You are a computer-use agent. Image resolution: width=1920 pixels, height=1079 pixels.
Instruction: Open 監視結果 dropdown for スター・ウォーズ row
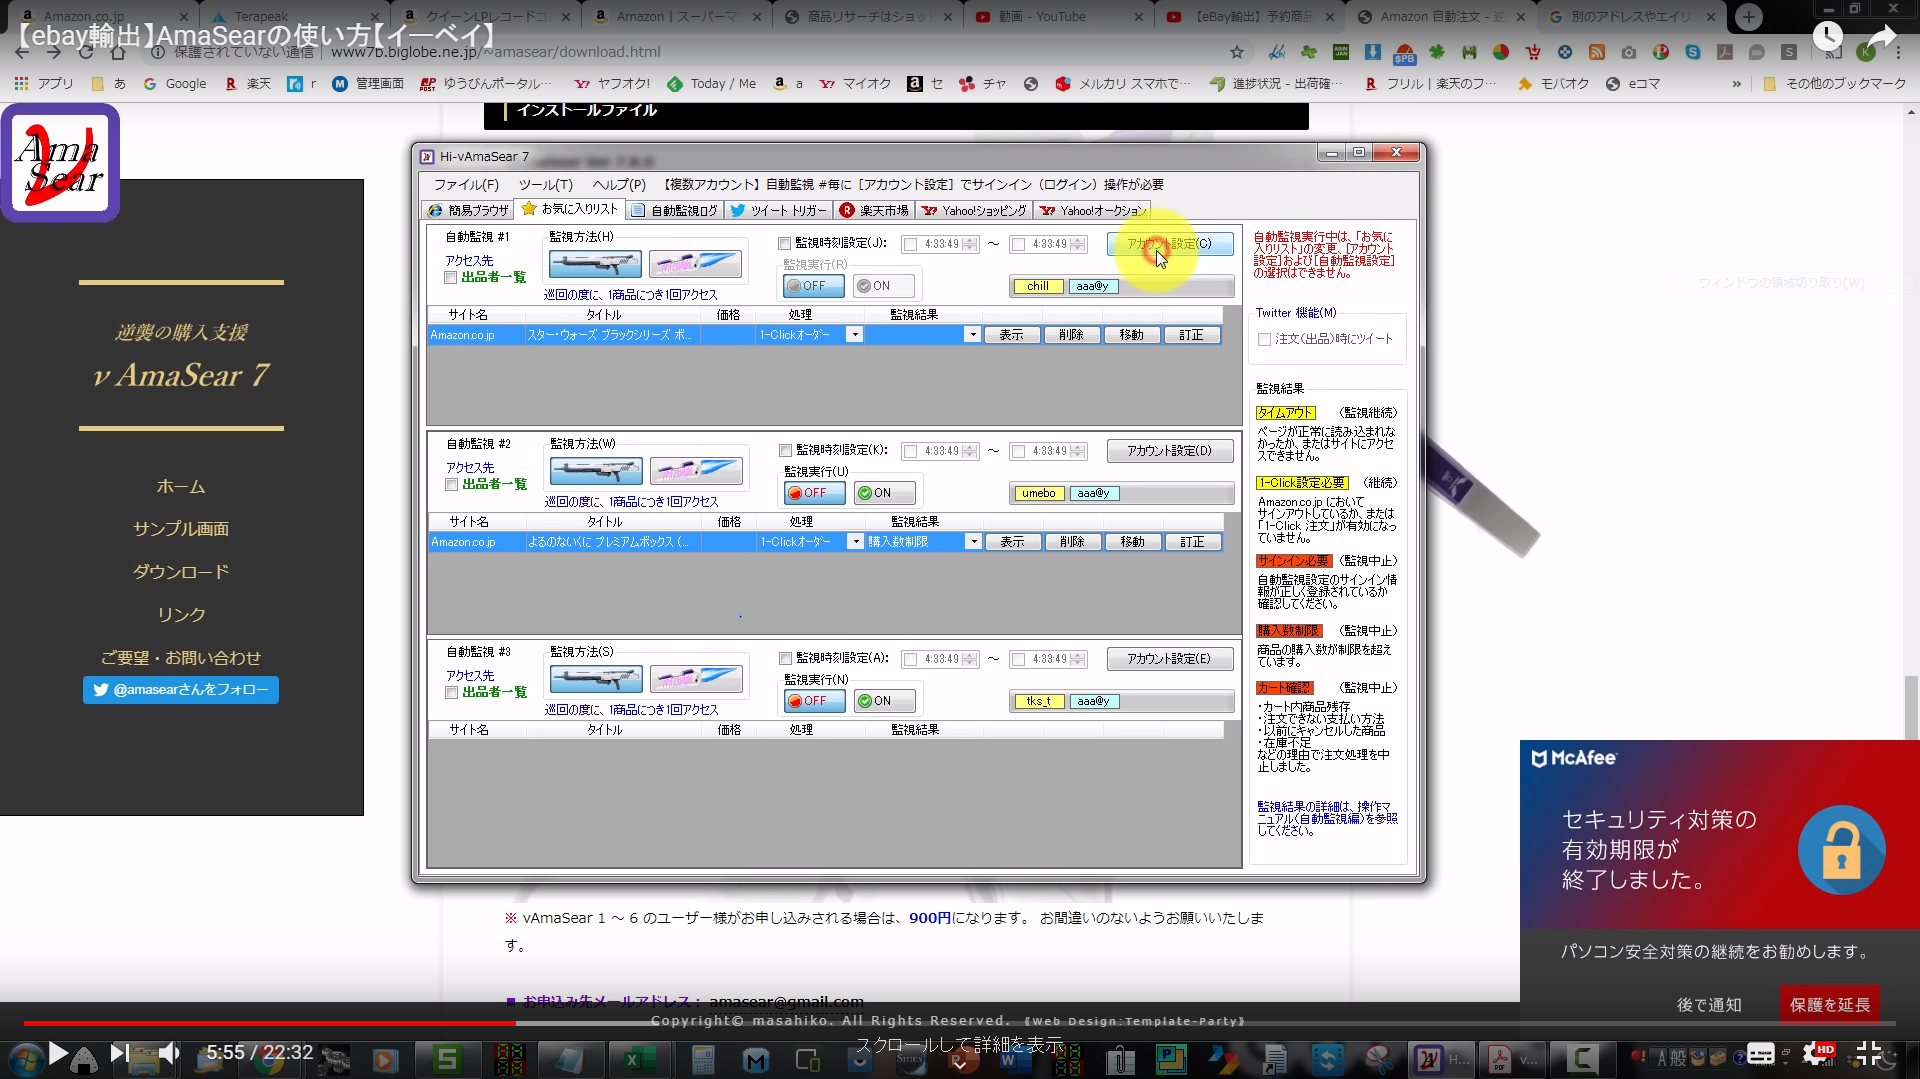click(x=972, y=335)
